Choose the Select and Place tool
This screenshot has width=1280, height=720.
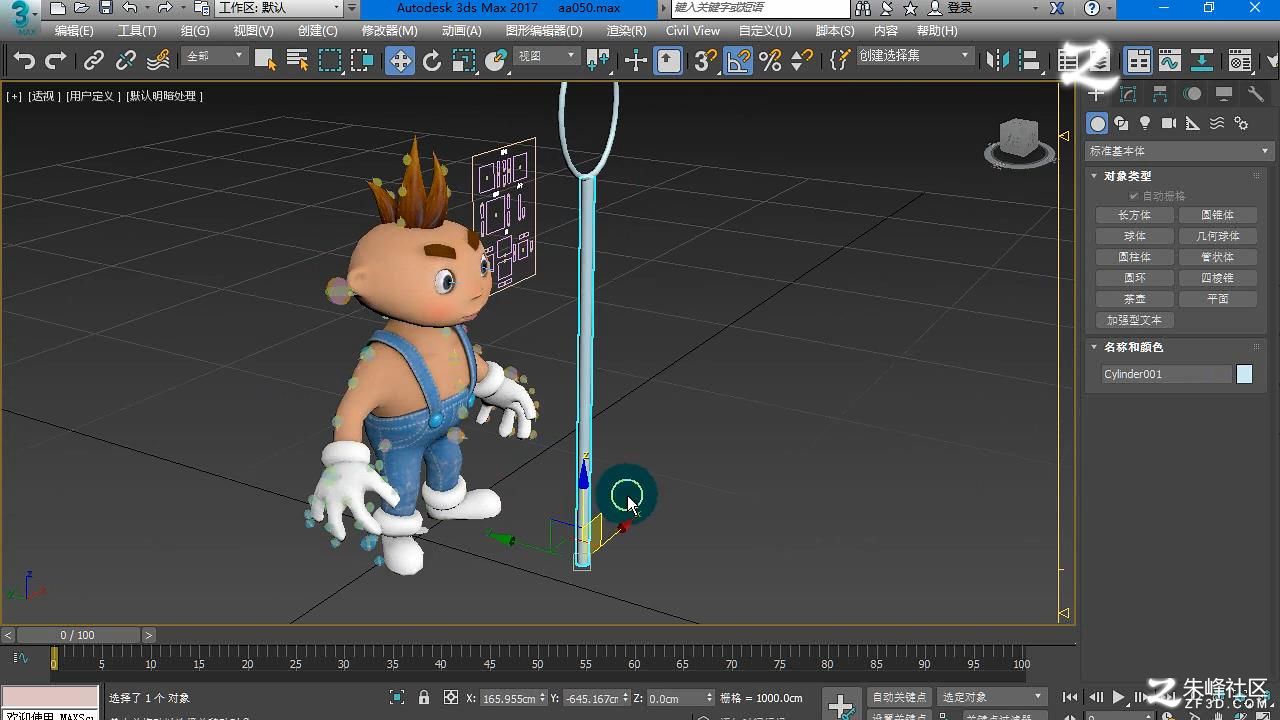[496, 61]
